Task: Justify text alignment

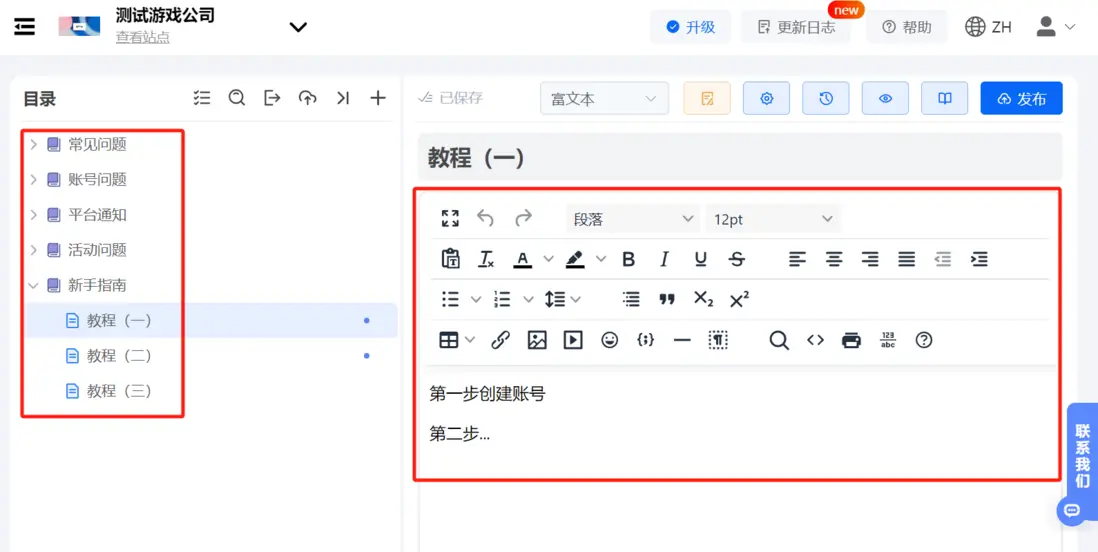Action: click(x=907, y=259)
